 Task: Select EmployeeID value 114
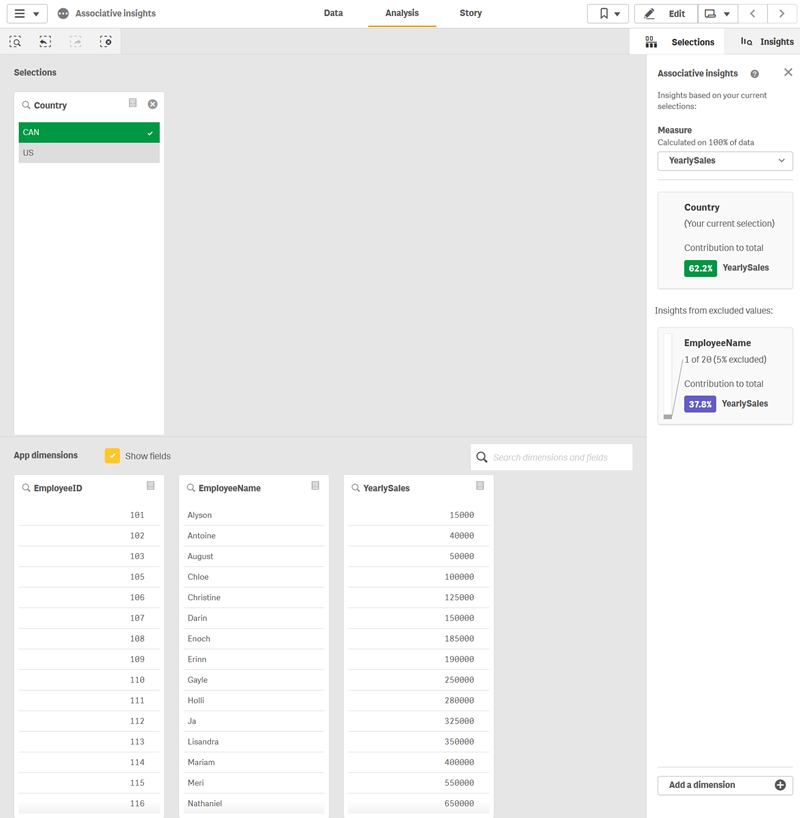tap(89, 762)
